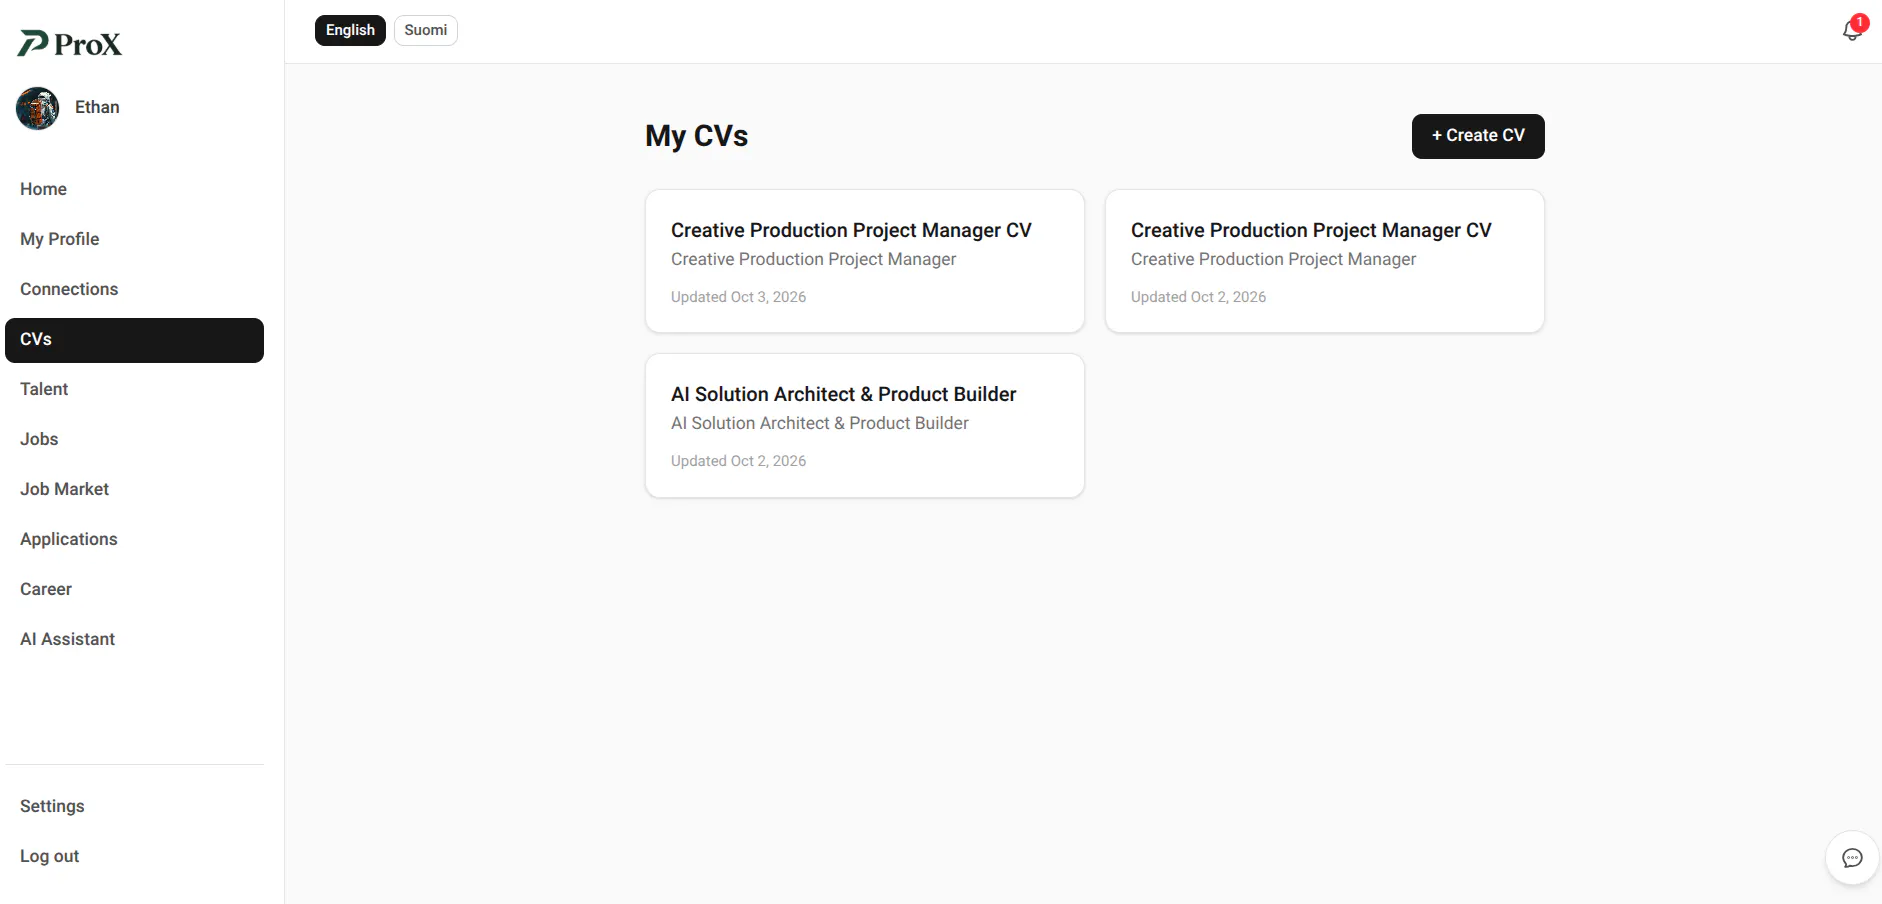
Task: Click the username Ethan
Action: (97, 107)
